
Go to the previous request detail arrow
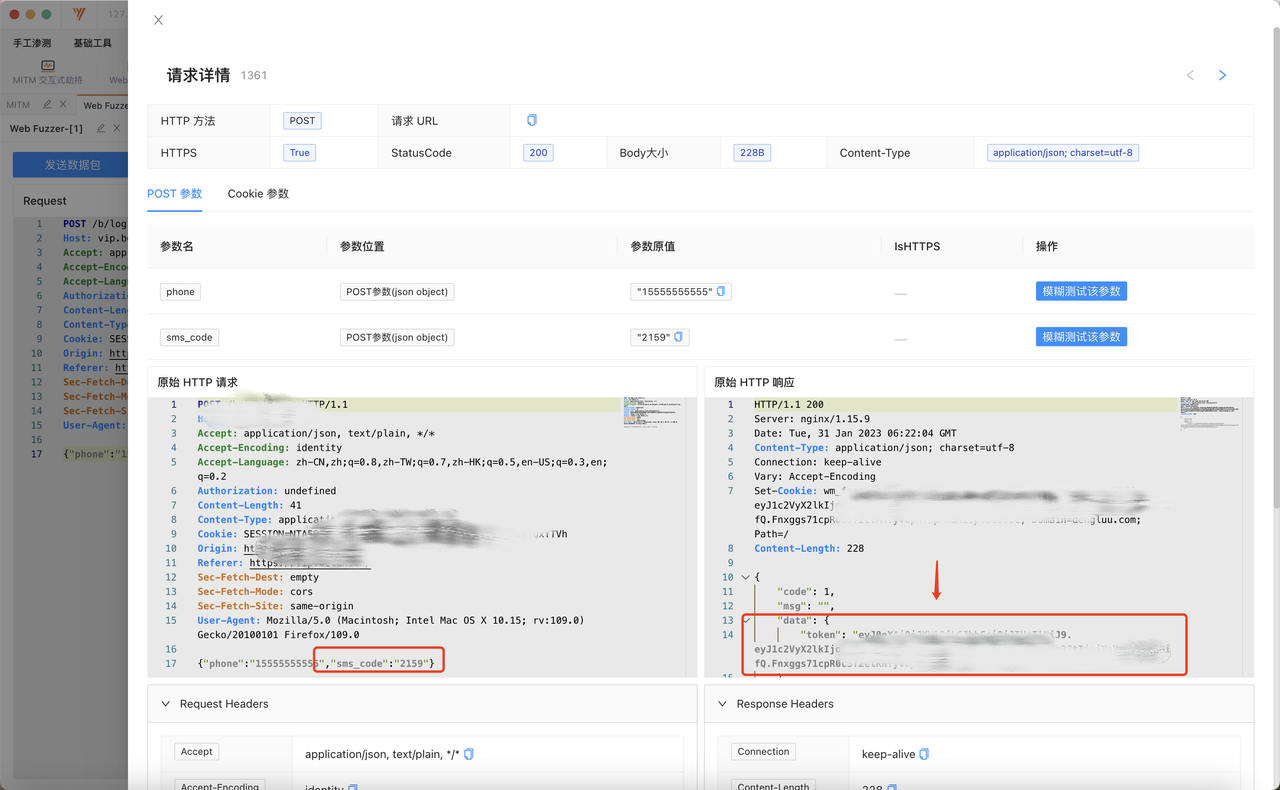point(1190,75)
